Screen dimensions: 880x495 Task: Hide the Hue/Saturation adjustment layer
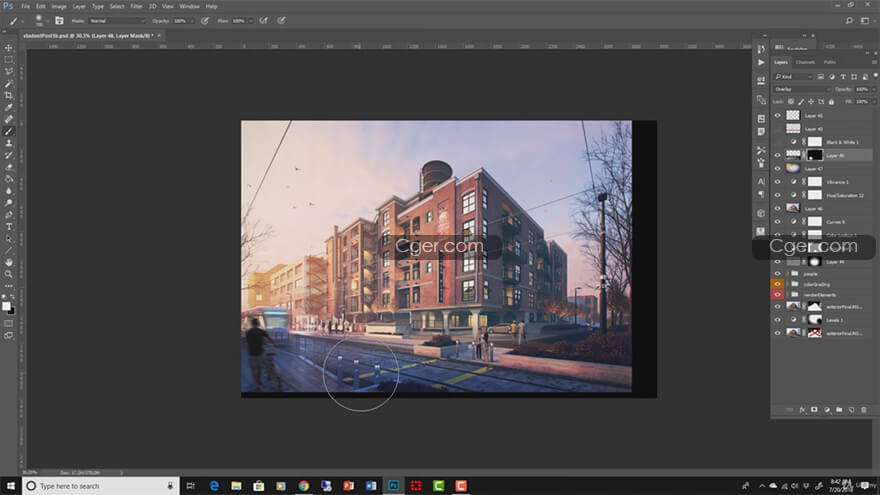point(777,195)
